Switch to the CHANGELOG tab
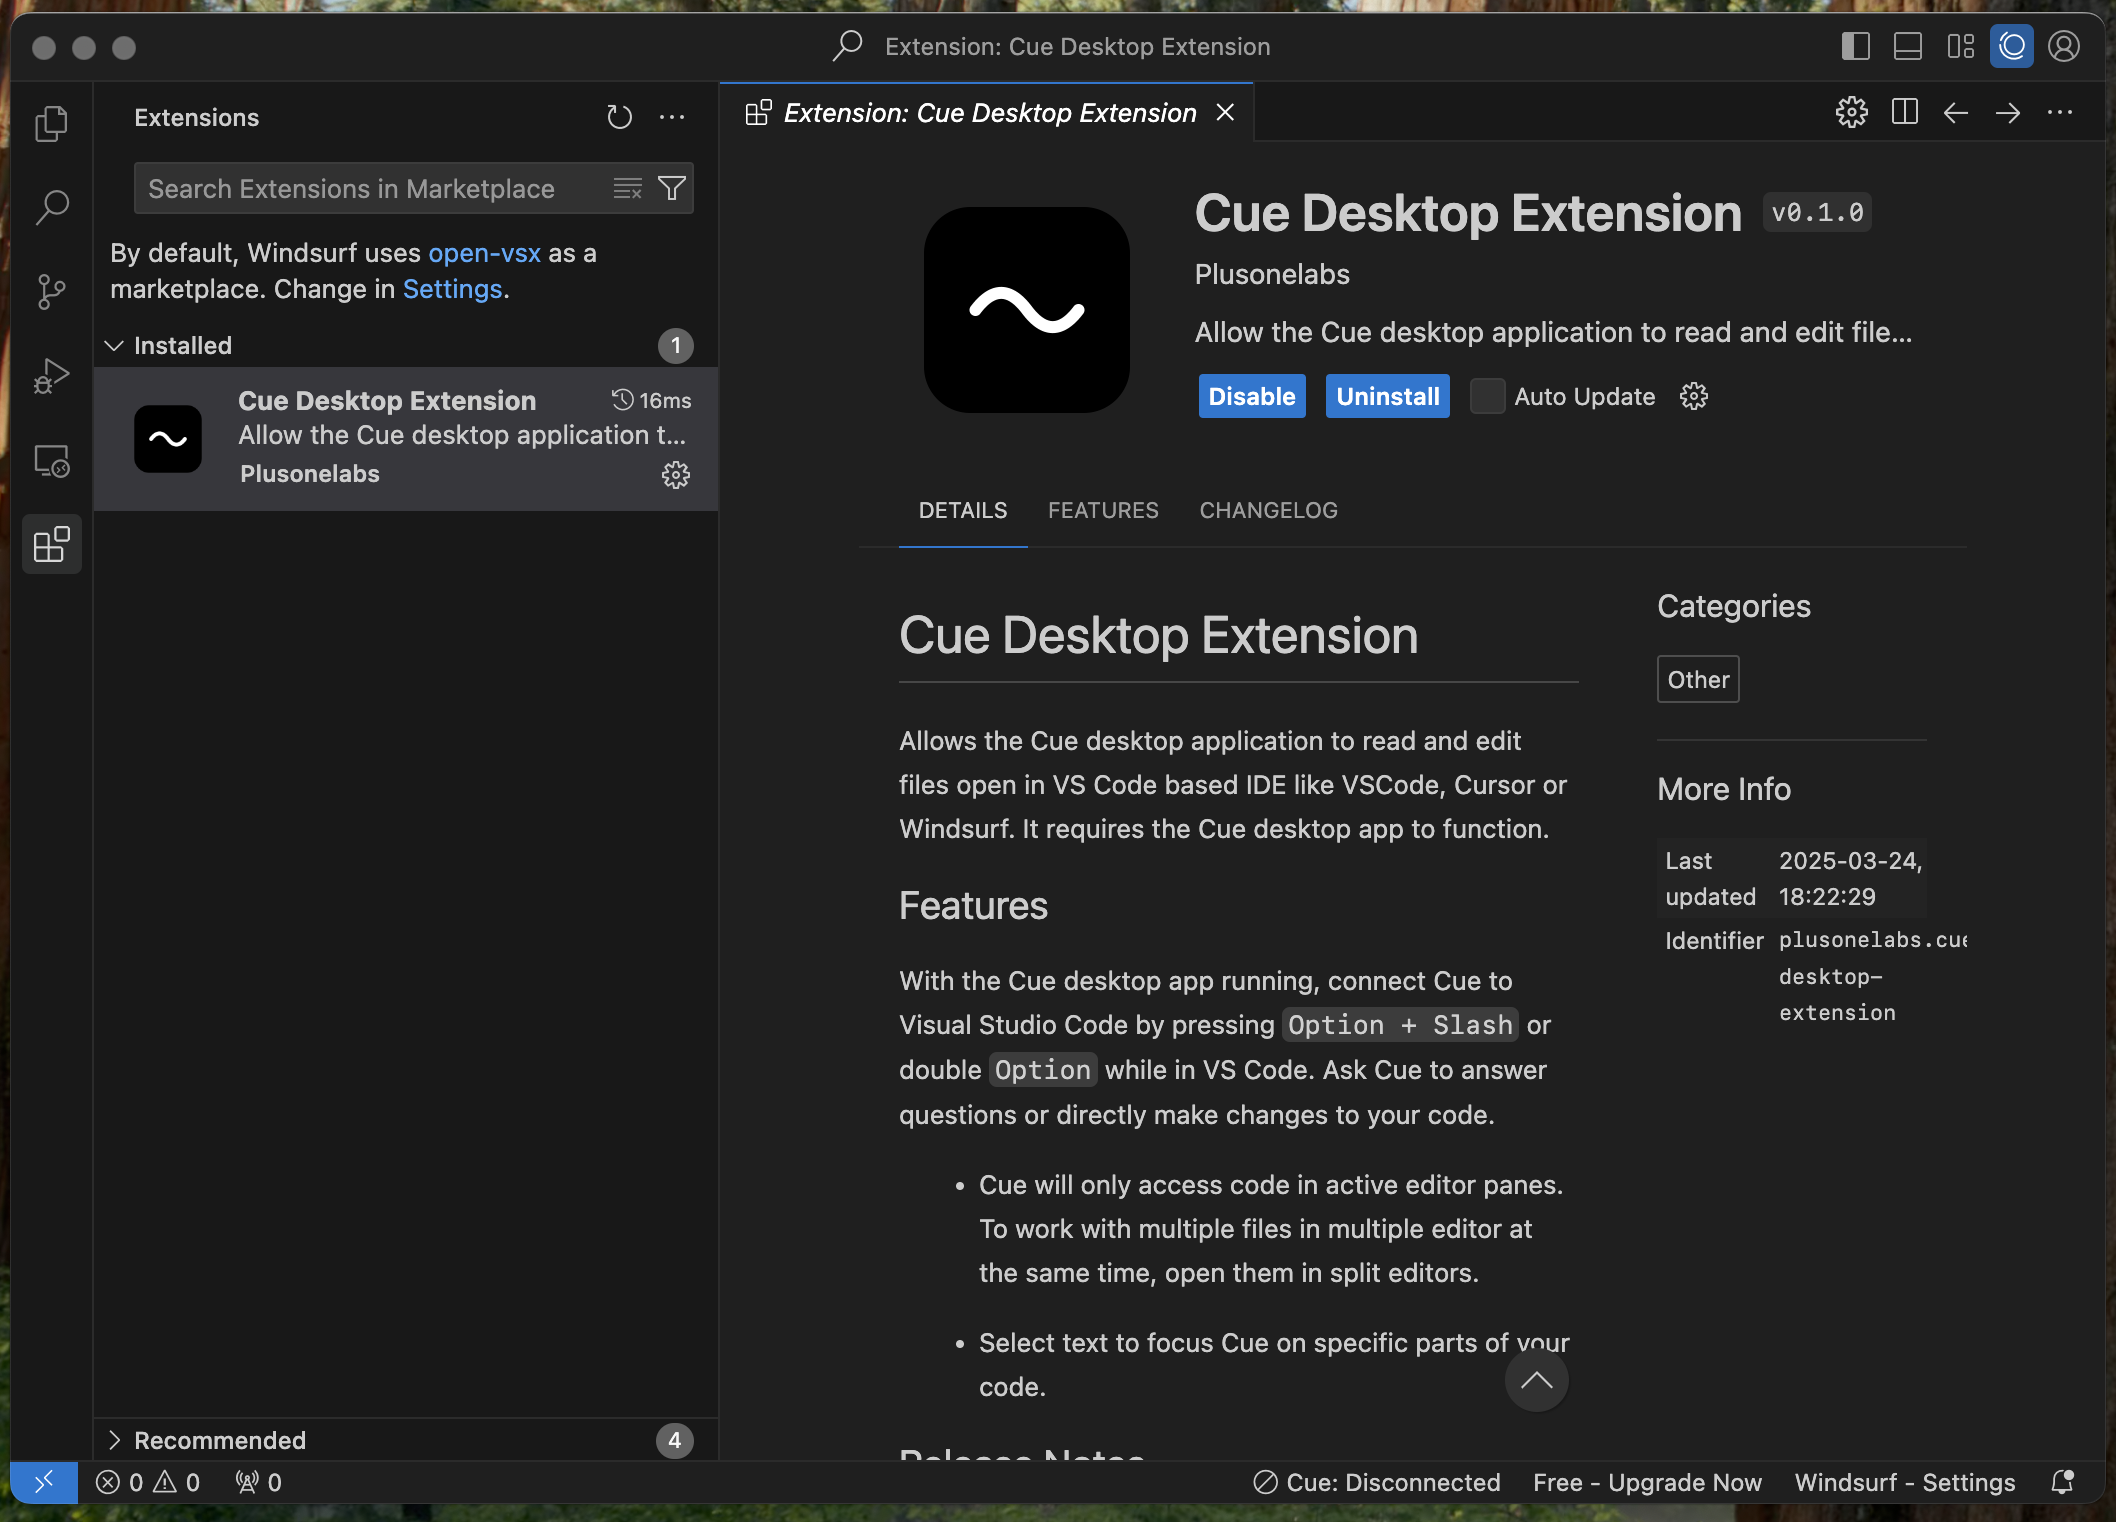The width and height of the screenshot is (2116, 1522). pos(1268,510)
